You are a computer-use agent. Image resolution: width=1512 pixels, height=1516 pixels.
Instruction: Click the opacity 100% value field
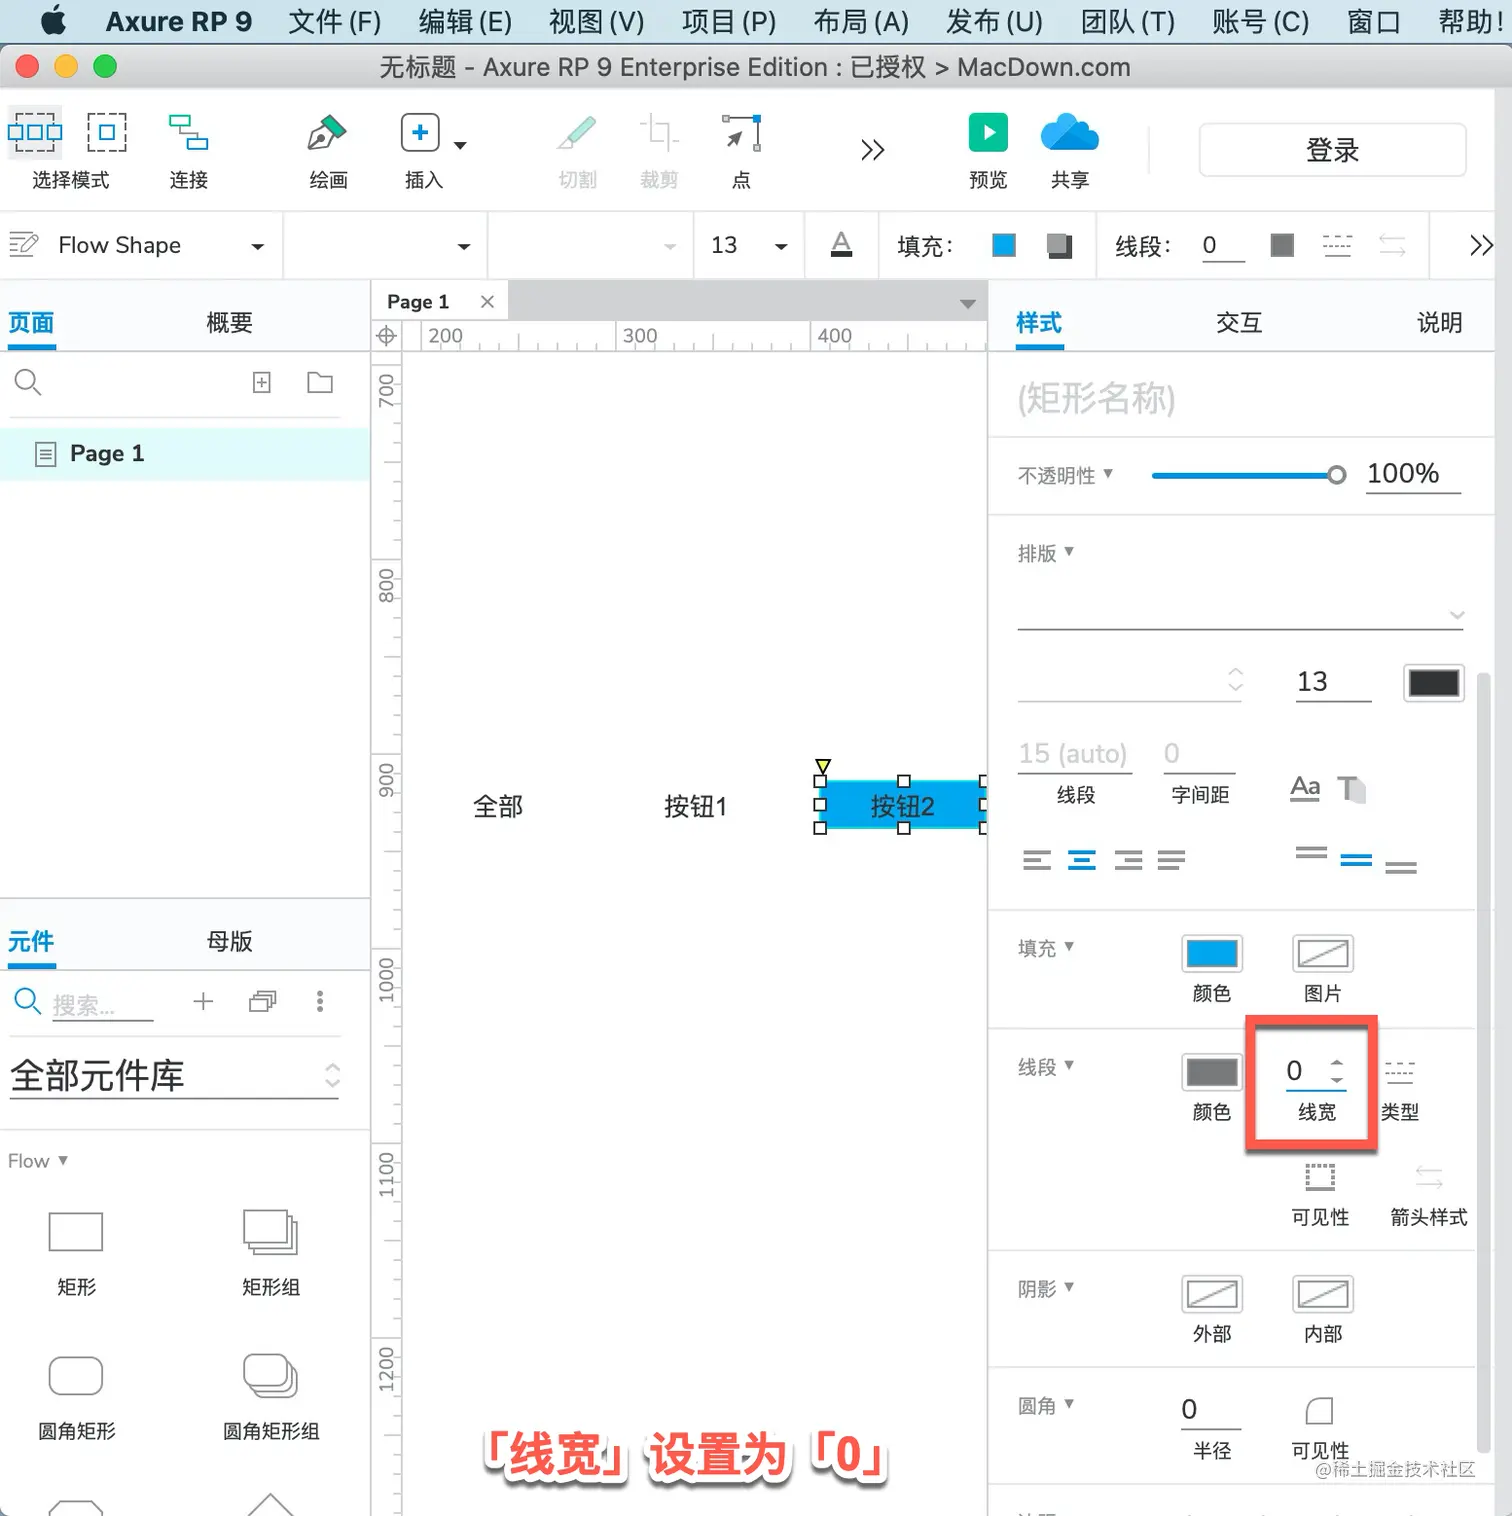click(1412, 474)
